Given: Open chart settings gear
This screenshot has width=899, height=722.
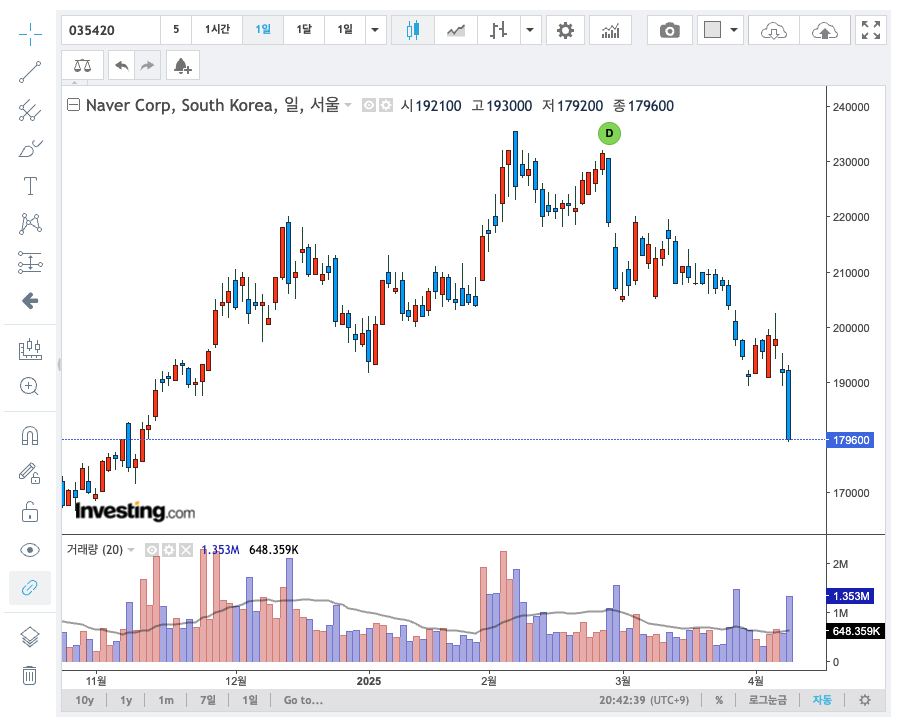Looking at the screenshot, I should tap(565, 30).
